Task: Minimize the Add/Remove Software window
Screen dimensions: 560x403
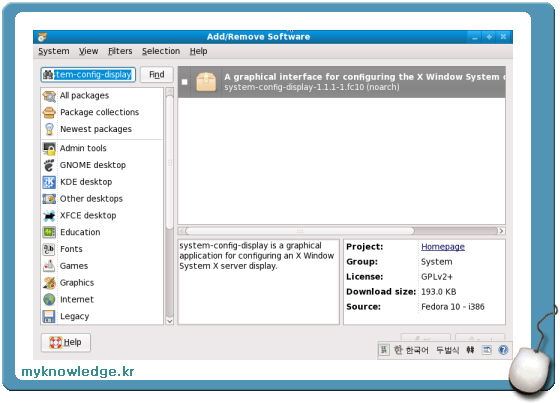Action: pyautogui.click(x=474, y=37)
